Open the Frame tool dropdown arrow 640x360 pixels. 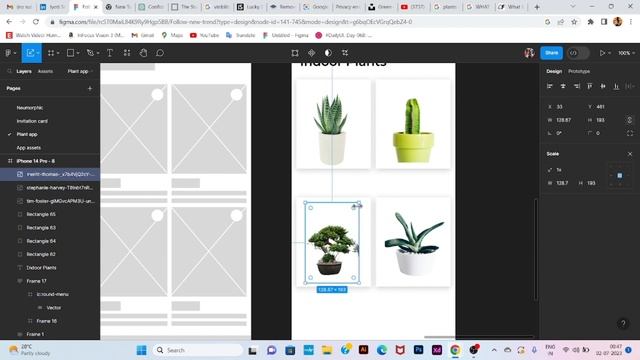click(58, 53)
